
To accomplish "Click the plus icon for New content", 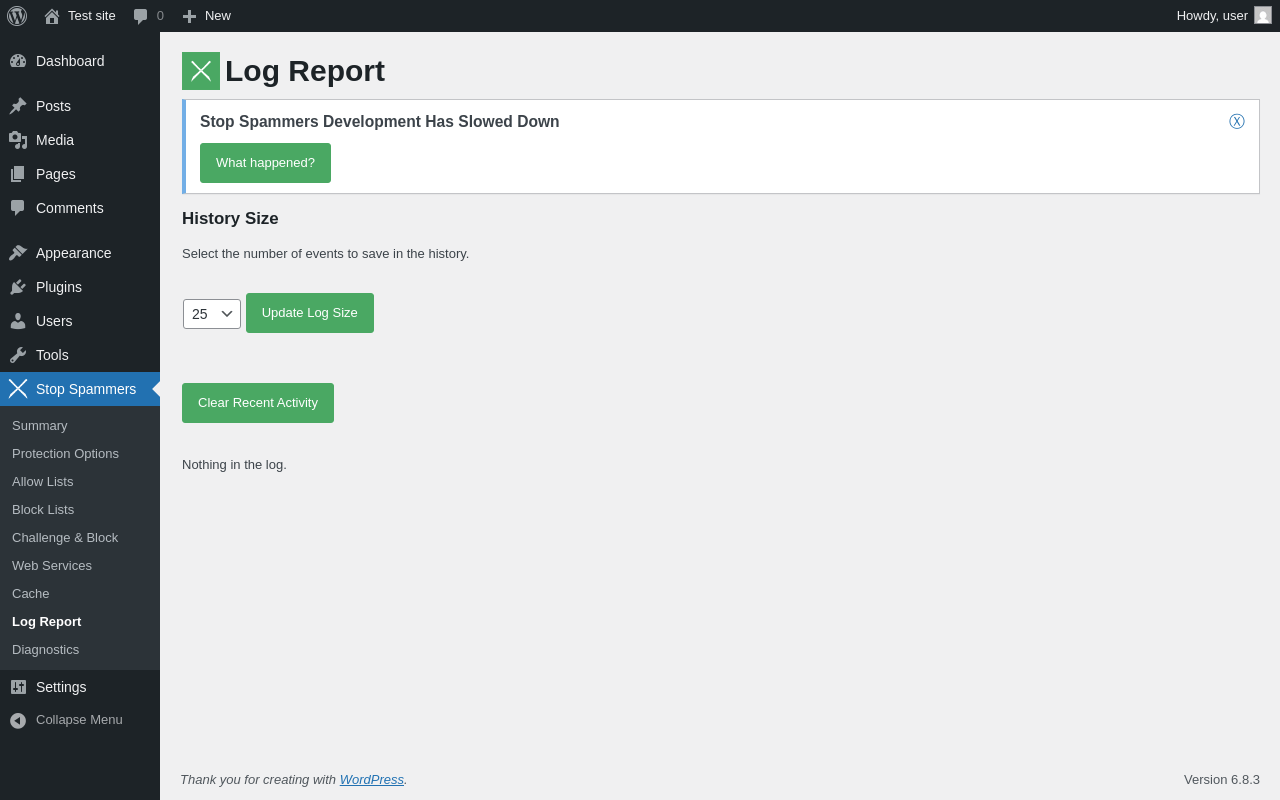I will pyautogui.click(x=189, y=16).
